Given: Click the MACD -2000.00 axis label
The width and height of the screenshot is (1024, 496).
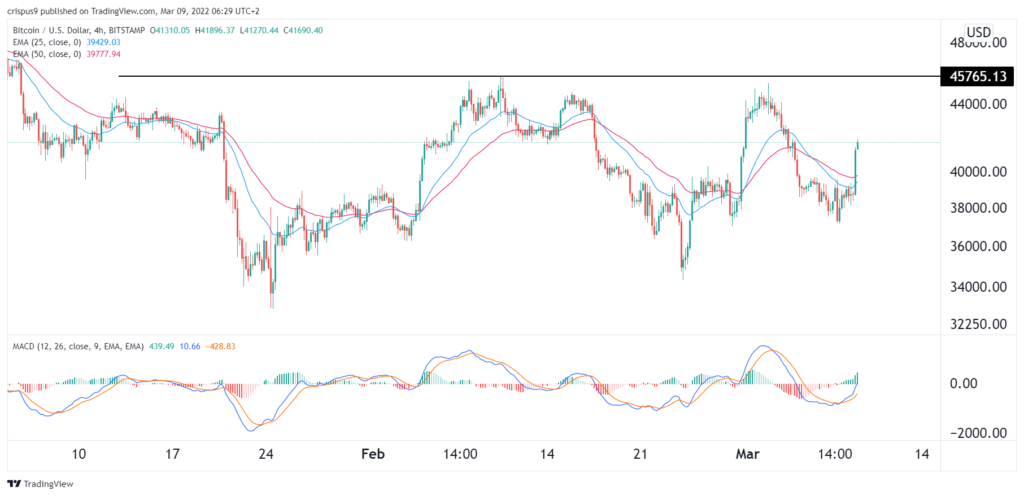Looking at the screenshot, I should [x=978, y=433].
